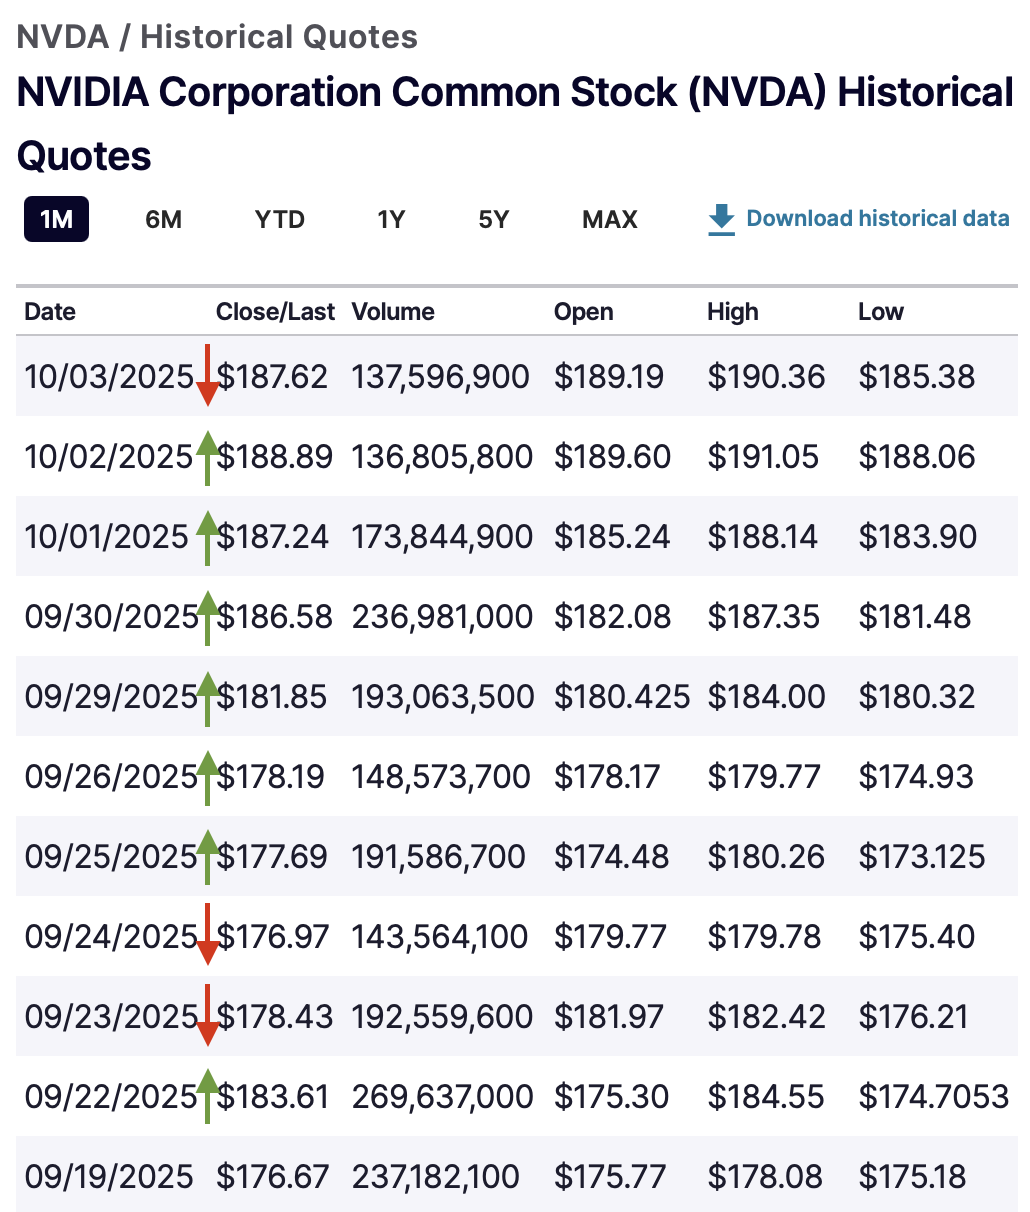Image resolution: width=1030 pixels, height=1212 pixels.
Task: Click the Close/Last column header
Action: coord(275,312)
